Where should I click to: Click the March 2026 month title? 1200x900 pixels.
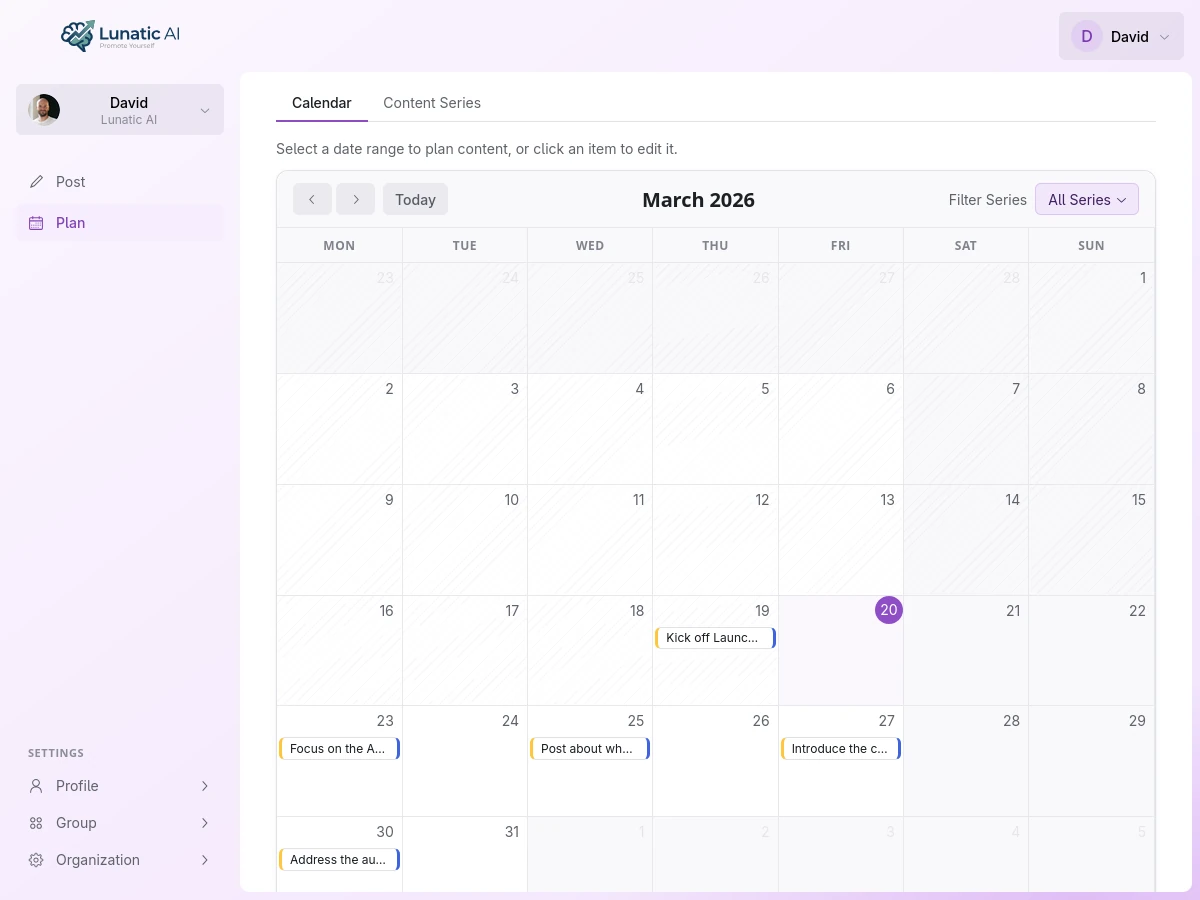click(x=698, y=199)
